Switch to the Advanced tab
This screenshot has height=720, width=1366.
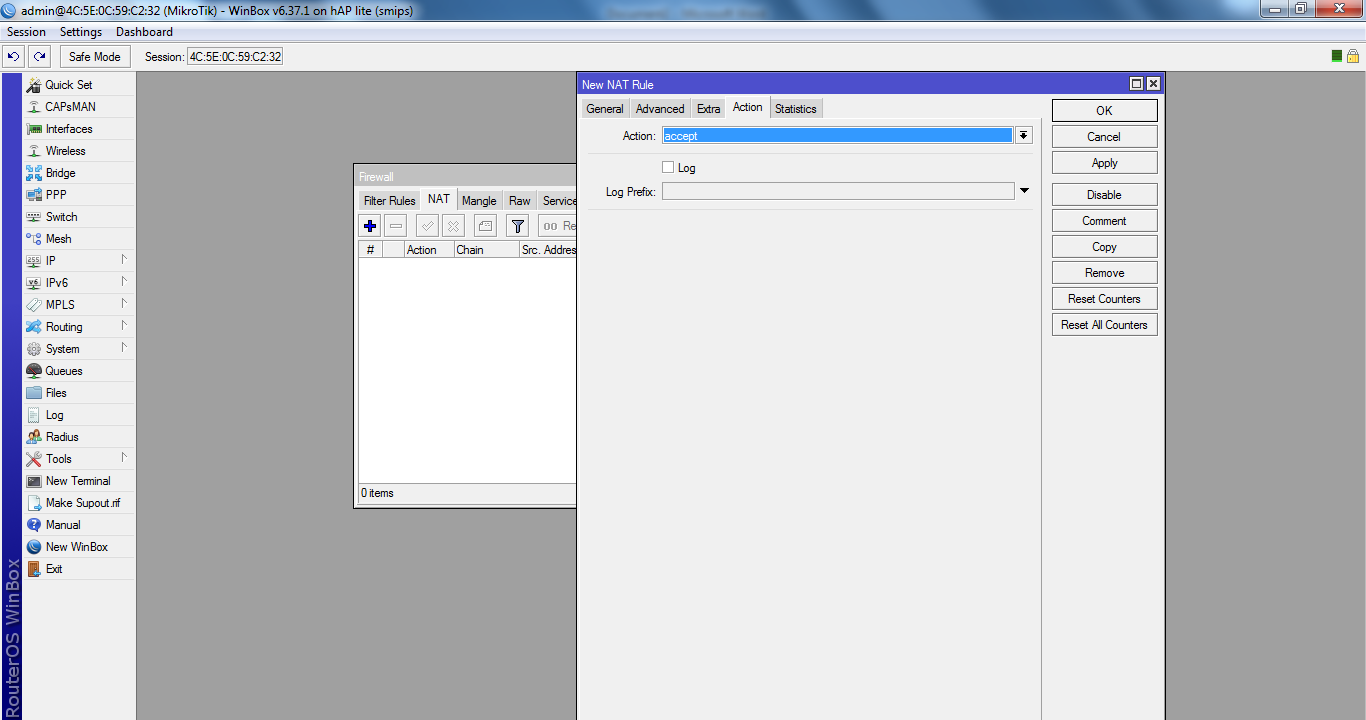coord(660,109)
